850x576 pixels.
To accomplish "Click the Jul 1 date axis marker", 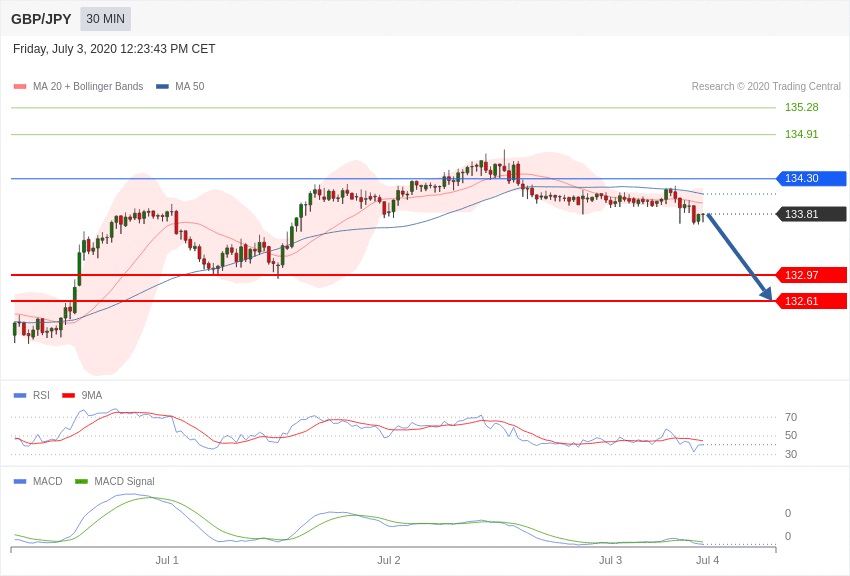I will coord(167,560).
